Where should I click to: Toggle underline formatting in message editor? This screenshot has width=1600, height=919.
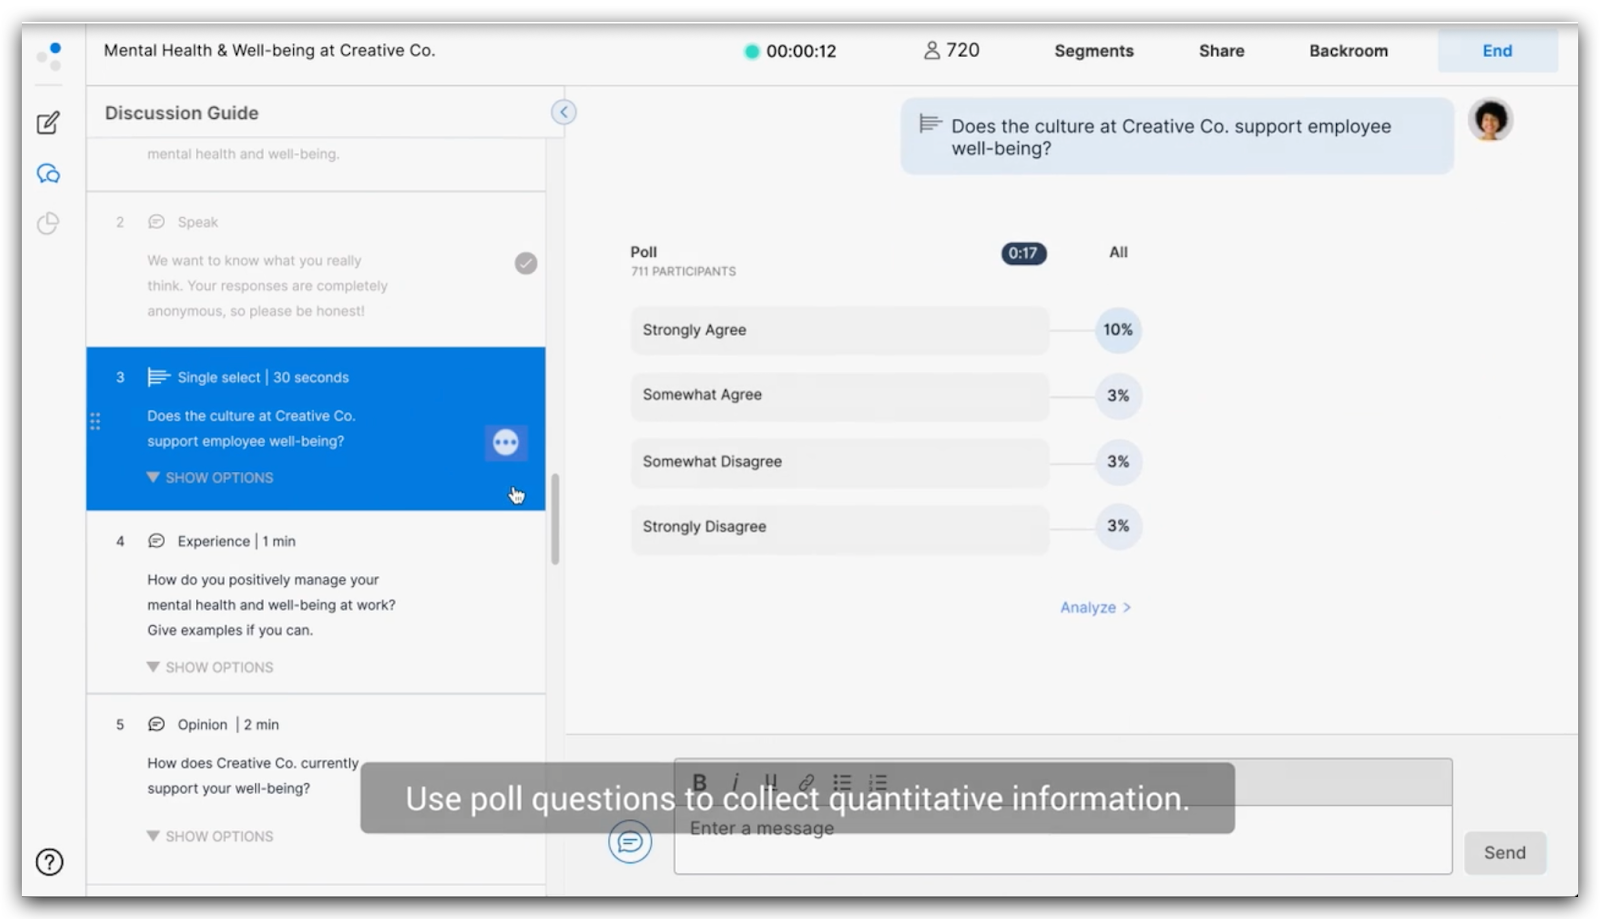(770, 781)
